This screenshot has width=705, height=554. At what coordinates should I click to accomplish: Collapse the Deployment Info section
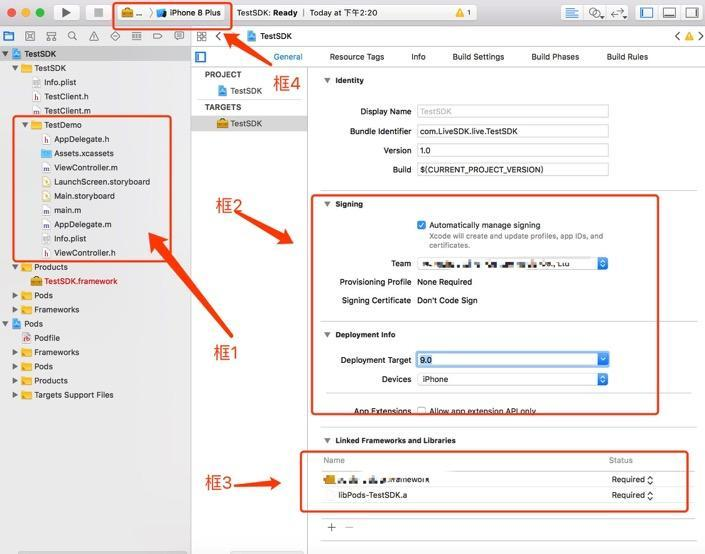(x=327, y=335)
